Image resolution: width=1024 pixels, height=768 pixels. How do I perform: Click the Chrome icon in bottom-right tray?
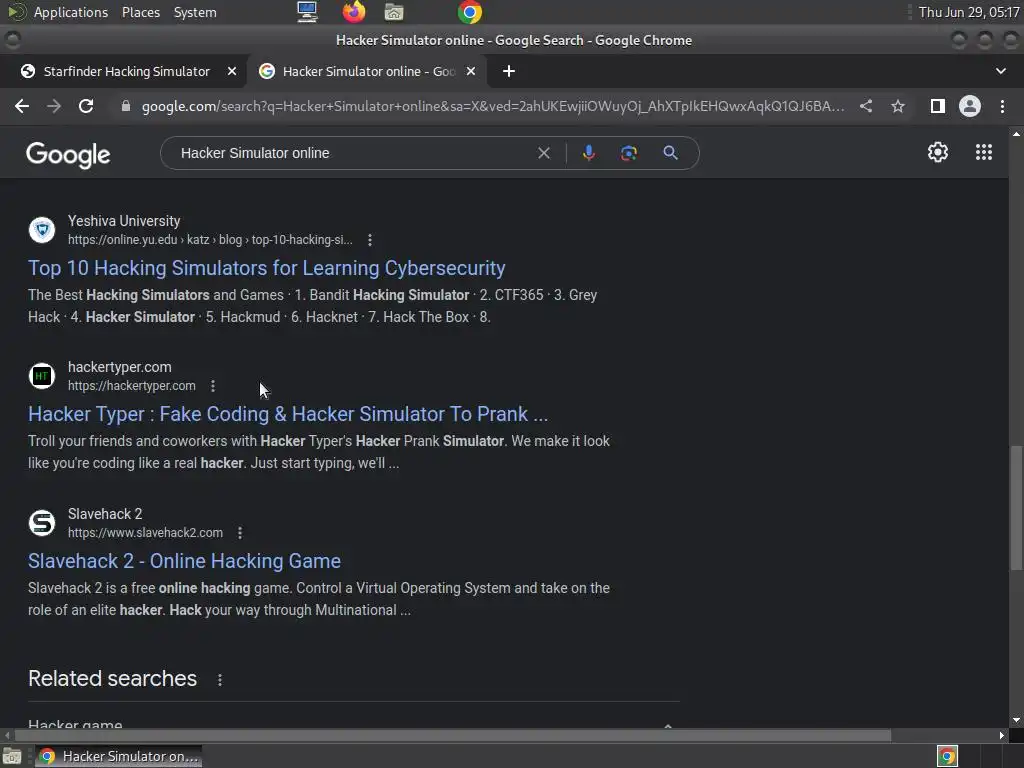947,756
